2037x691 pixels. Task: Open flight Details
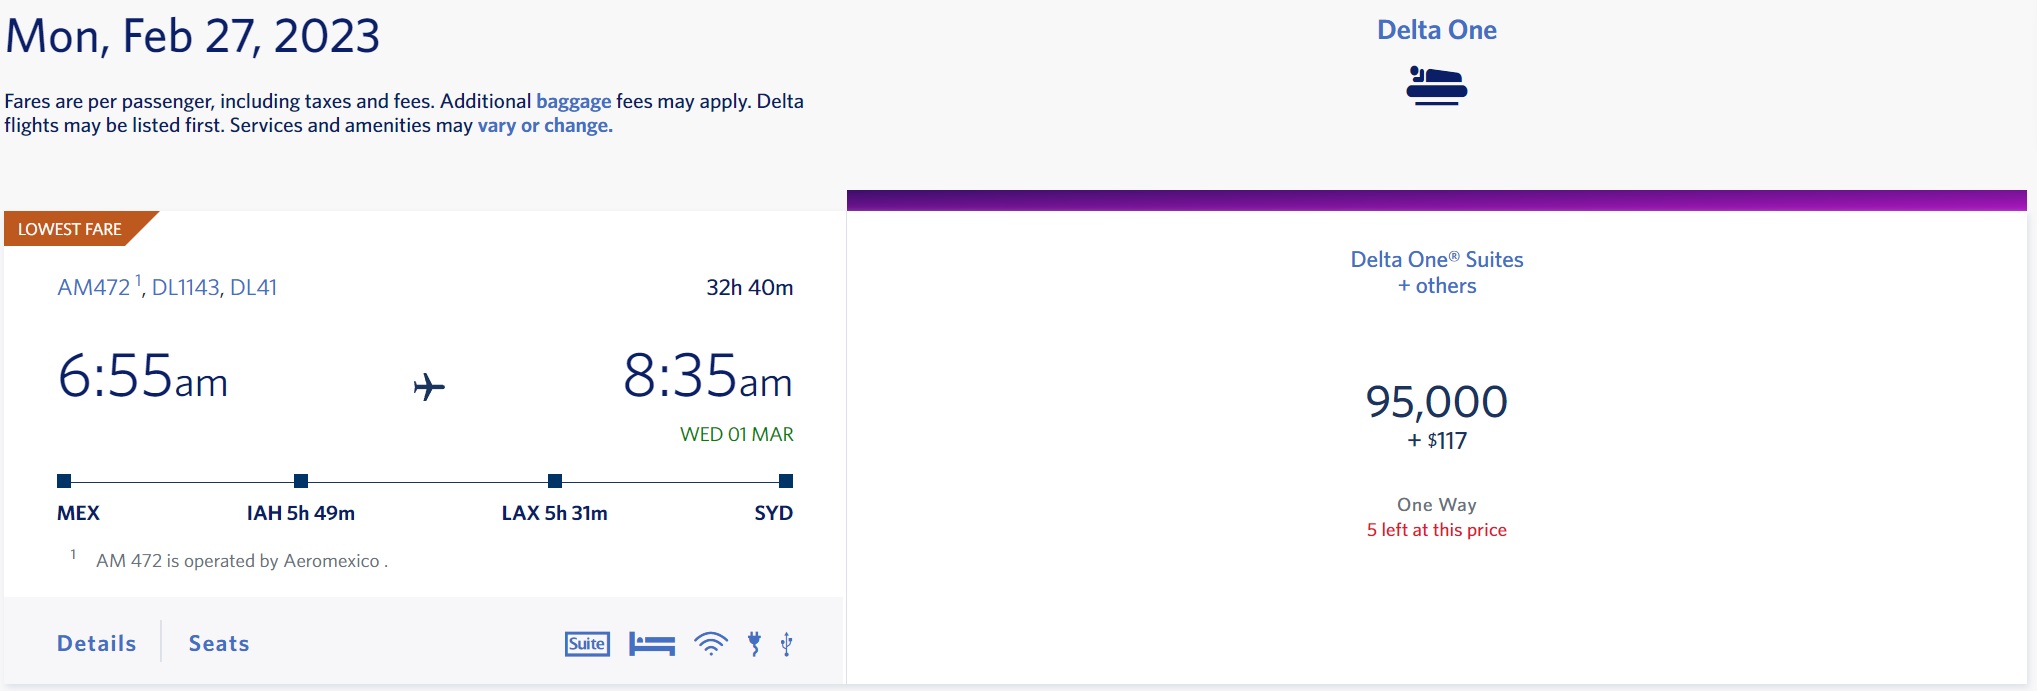(96, 643)
